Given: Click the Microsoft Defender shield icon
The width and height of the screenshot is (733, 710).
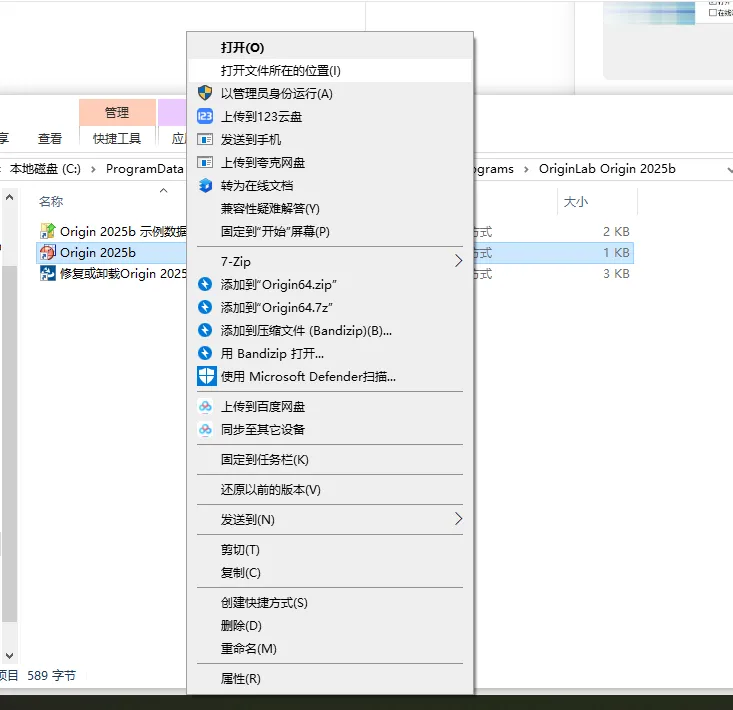Looking at the screenshot, I should 206,376.
